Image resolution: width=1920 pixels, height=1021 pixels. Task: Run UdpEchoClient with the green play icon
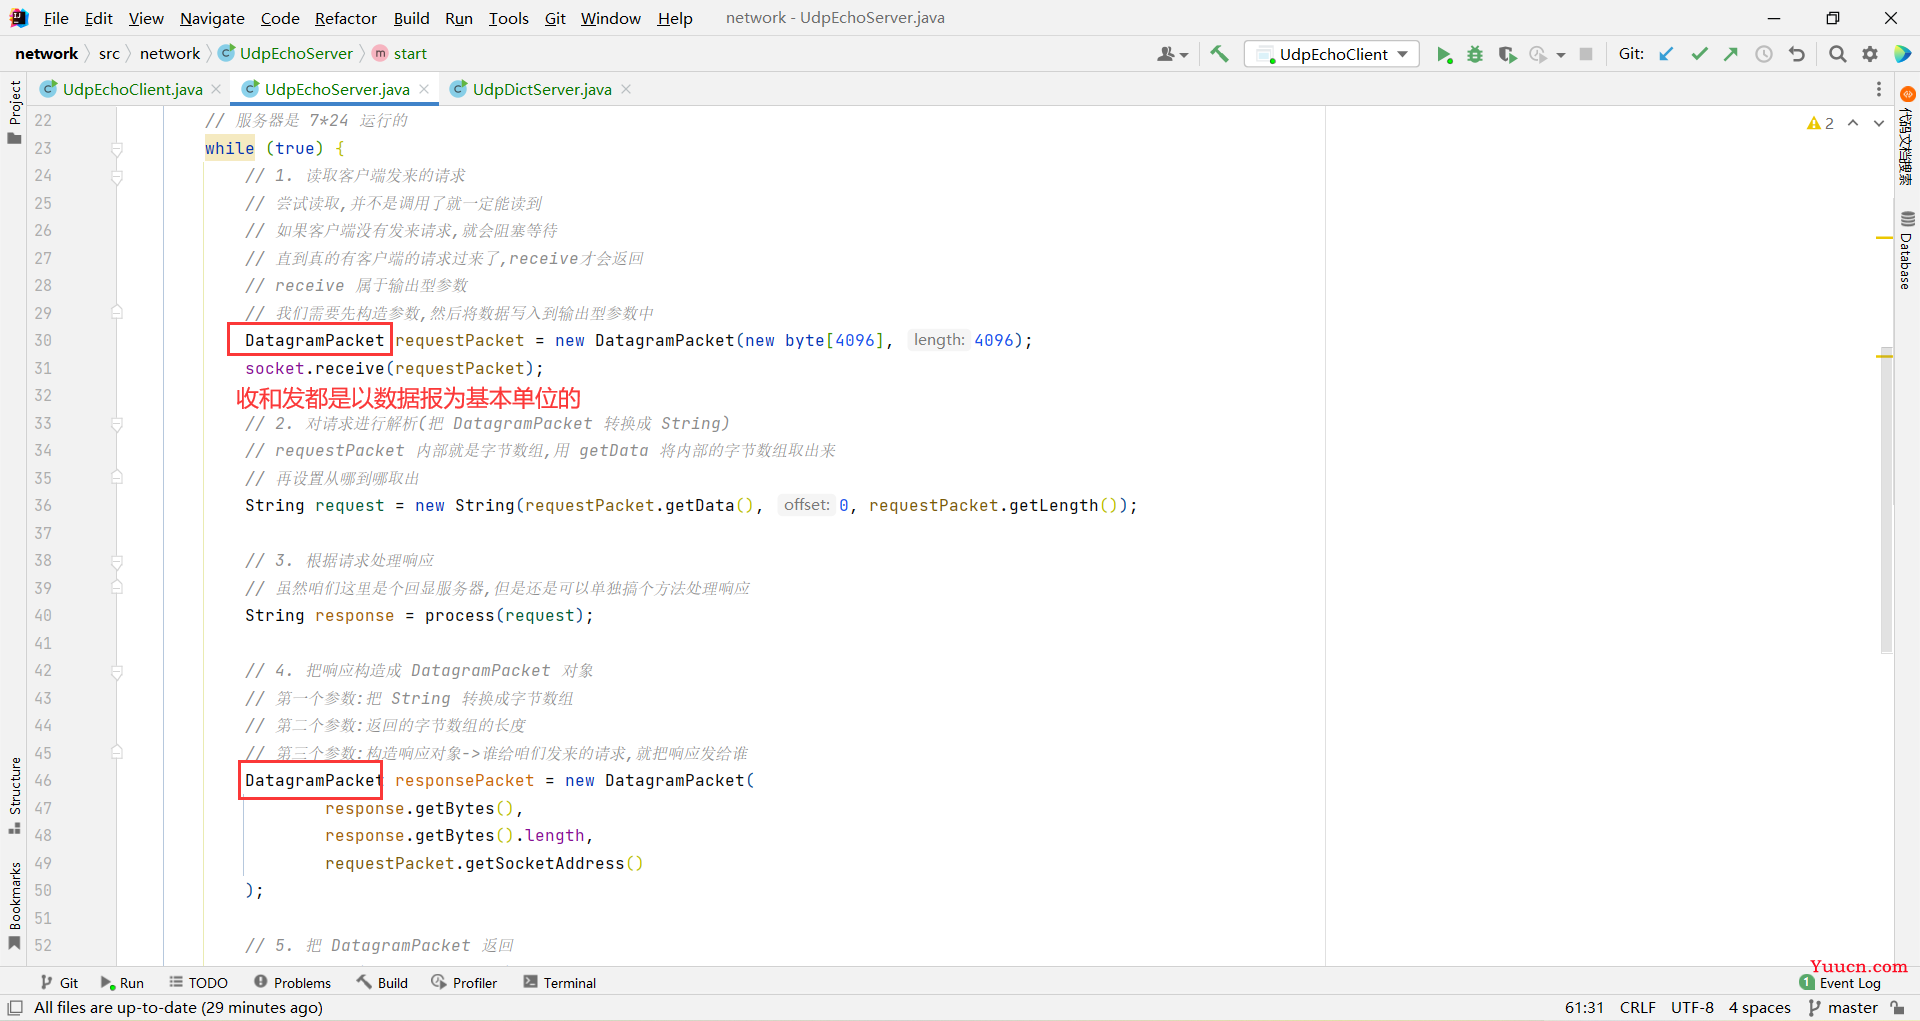click(x=1444, y=54)
